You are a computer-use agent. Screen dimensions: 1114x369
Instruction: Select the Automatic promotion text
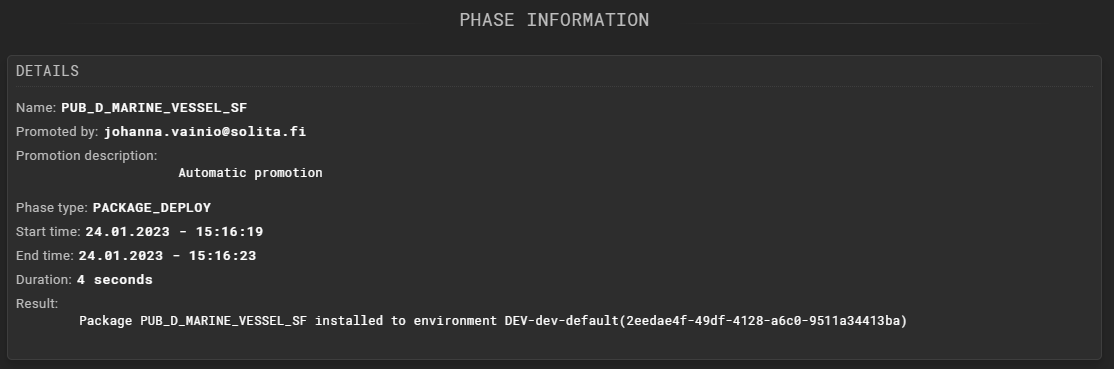(250, 173)
